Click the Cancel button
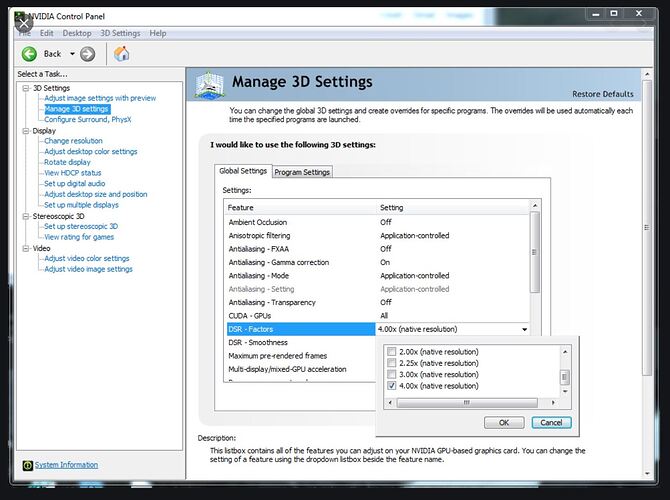670x500 pixels. point(551,423)
